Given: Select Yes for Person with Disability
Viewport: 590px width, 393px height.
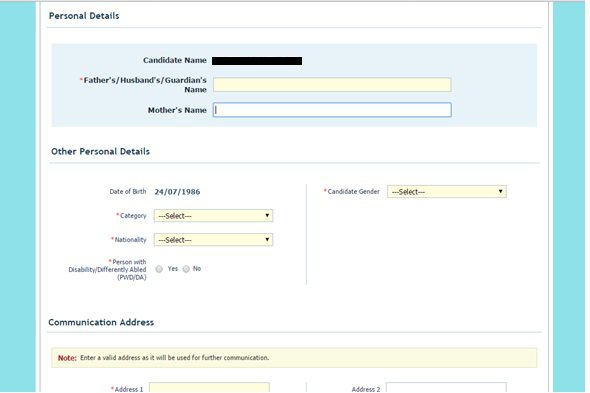Looking at the screenshot, I should click(159, 269).
